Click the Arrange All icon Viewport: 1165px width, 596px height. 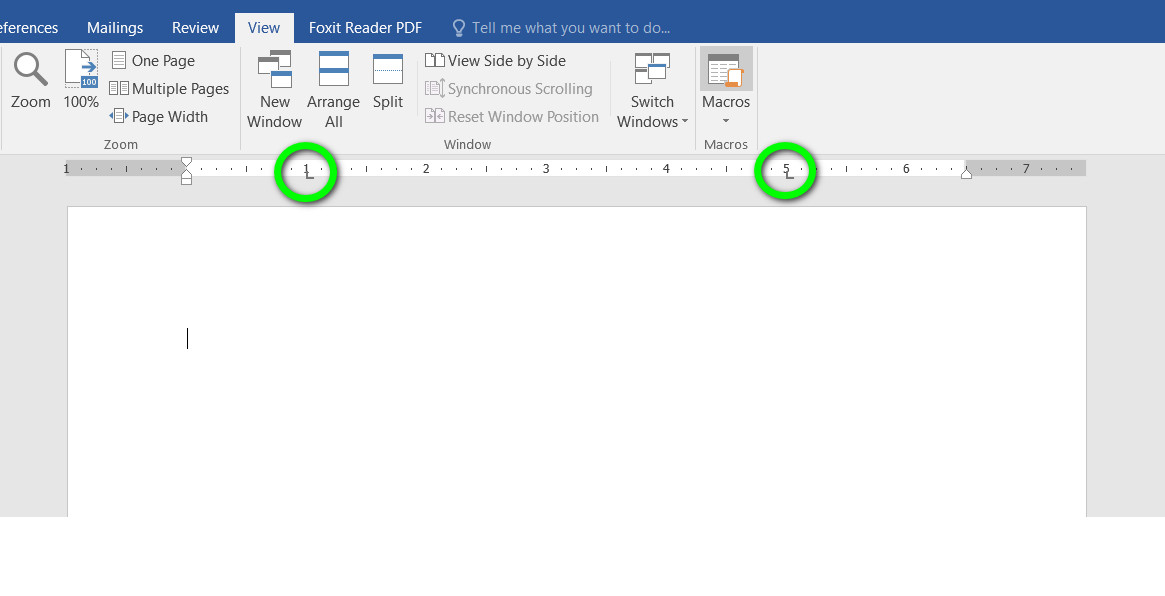click(334, 68)
